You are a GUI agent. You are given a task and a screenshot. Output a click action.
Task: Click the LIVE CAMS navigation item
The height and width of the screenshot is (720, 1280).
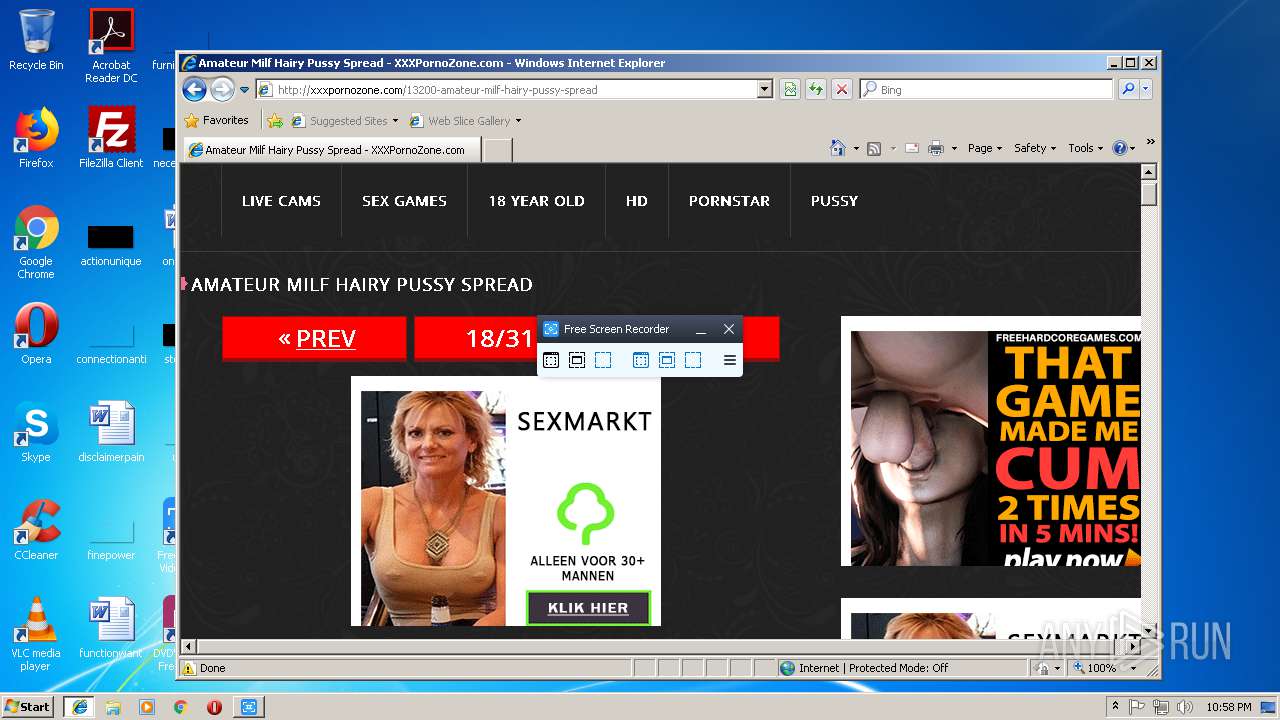[281, 201]
